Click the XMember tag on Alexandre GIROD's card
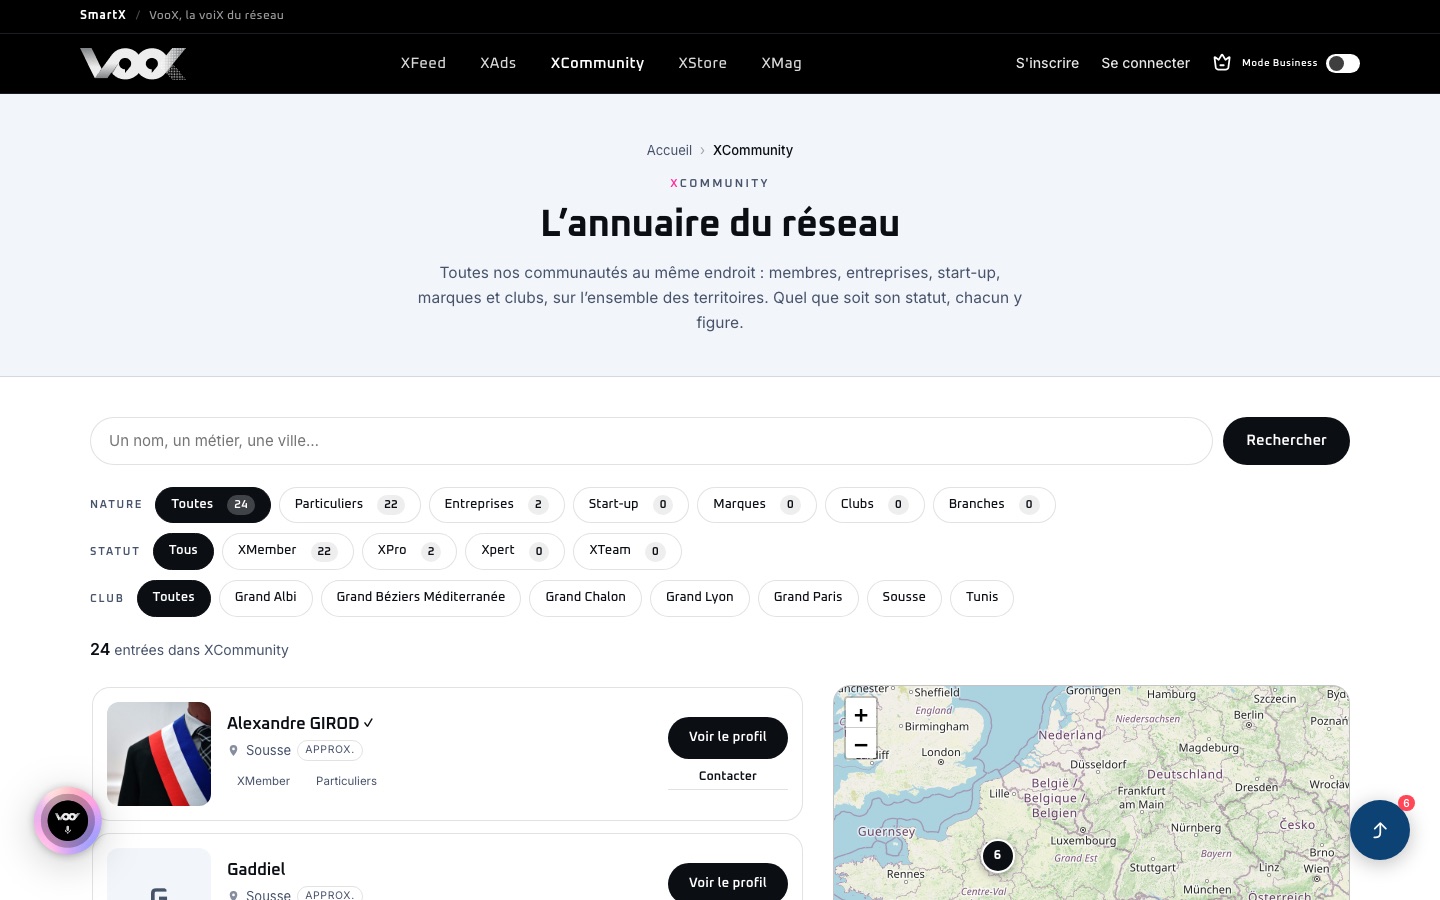 [263, 781]
